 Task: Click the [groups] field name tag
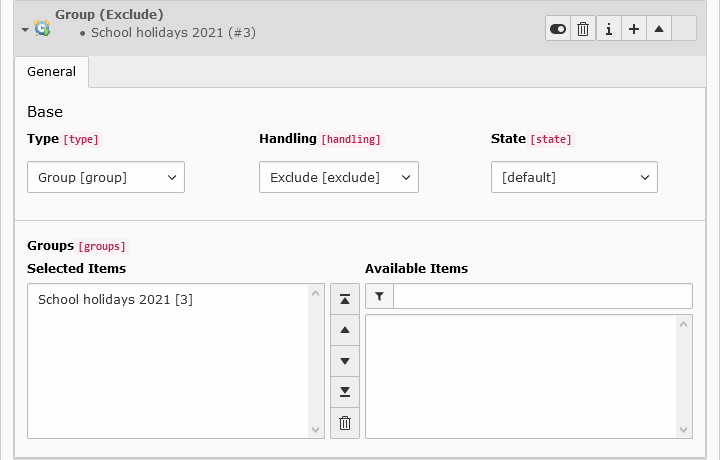[x=102, y=247]
